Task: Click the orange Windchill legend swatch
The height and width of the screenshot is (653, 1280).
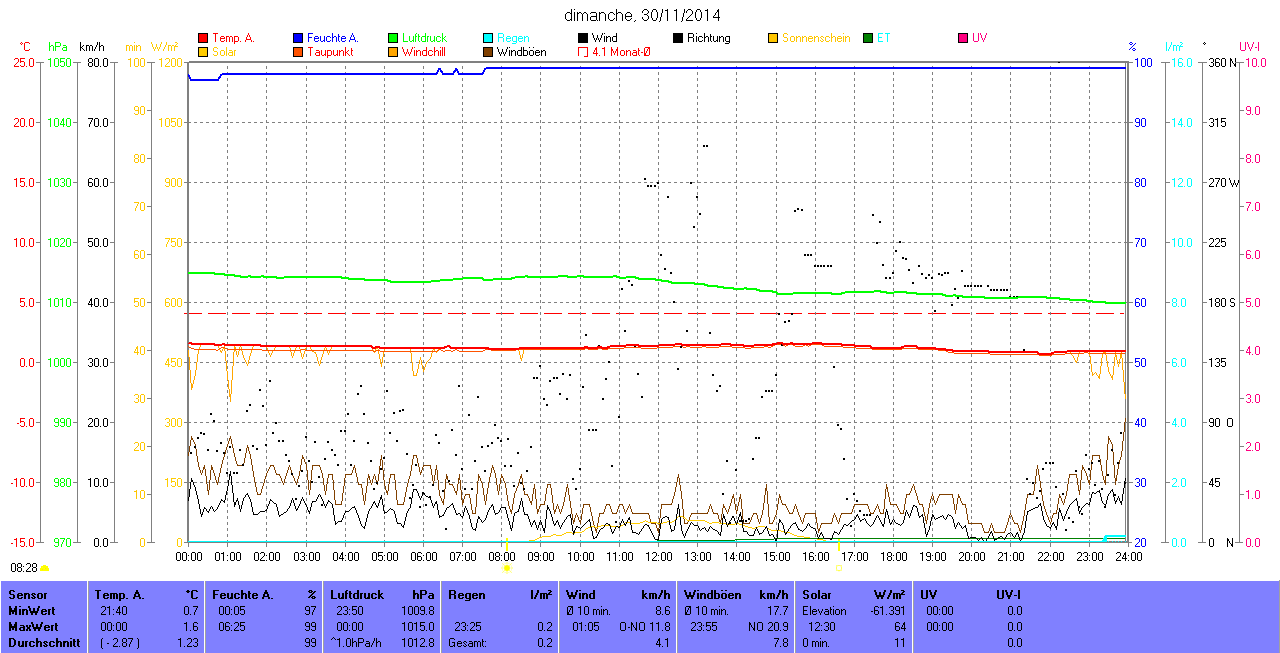Action: point(393,51)
